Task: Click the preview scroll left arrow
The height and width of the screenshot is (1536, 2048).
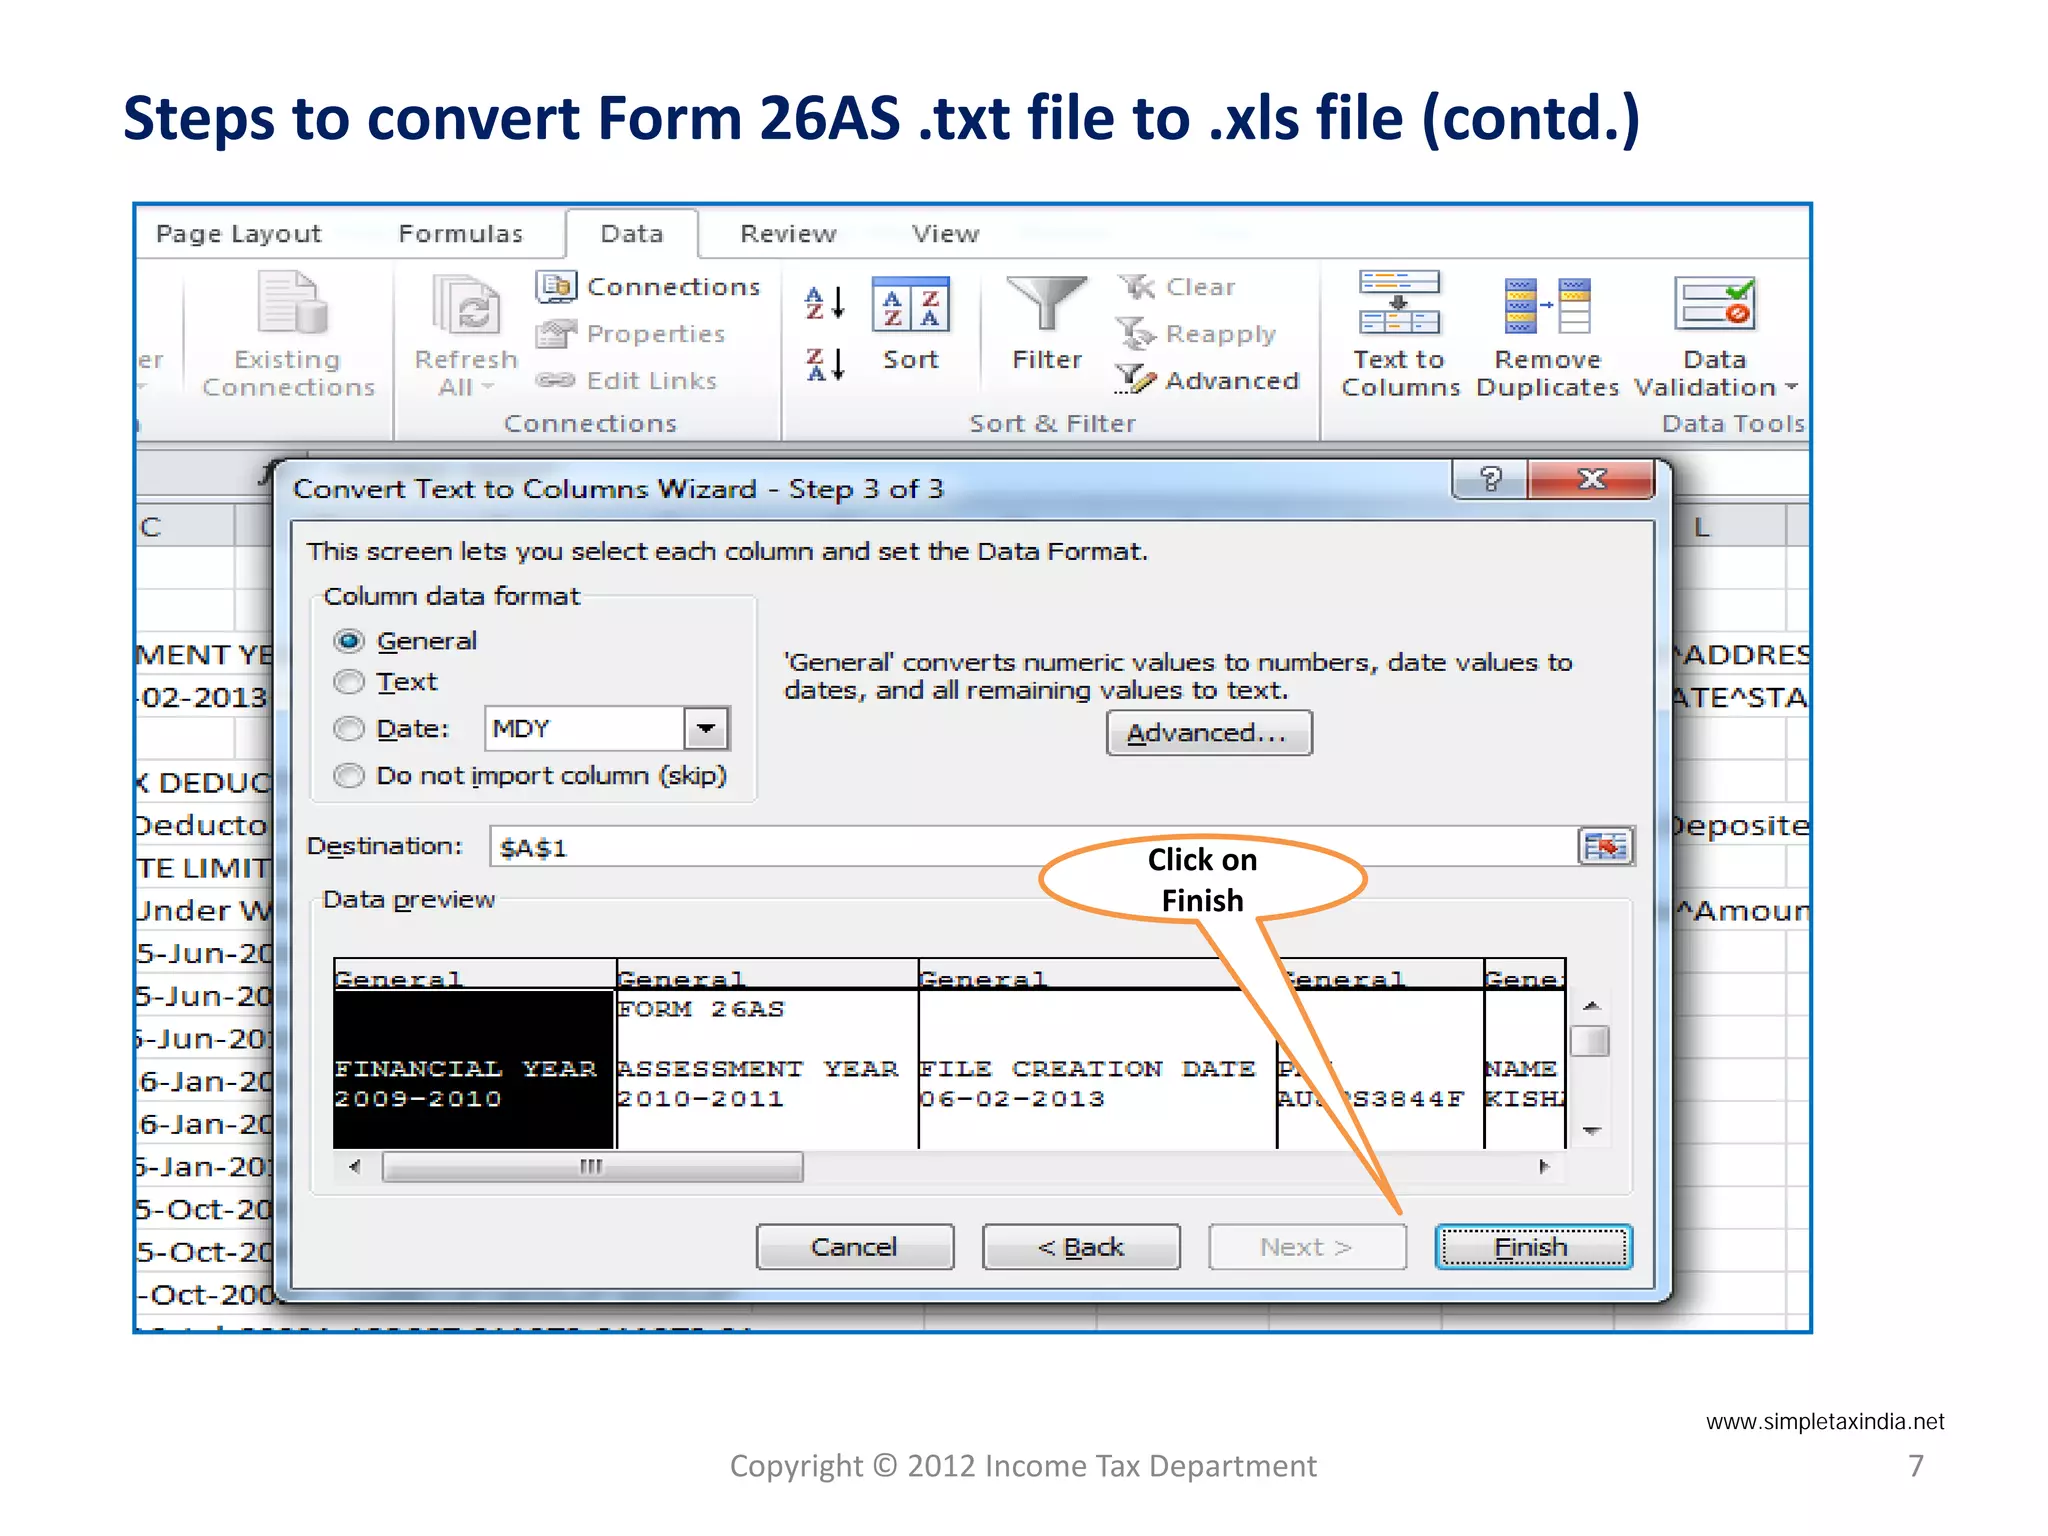Action: click(355, 1166)
